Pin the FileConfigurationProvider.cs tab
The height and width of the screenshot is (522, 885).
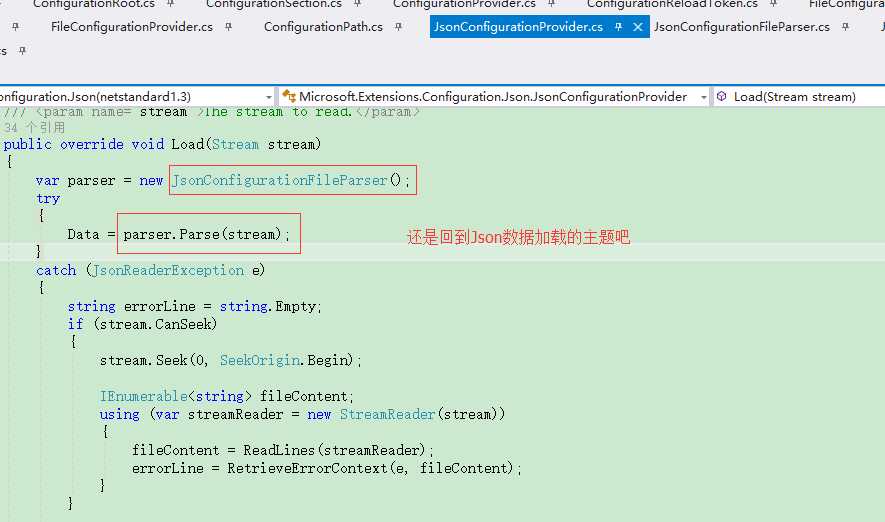[x=228, y=27]
